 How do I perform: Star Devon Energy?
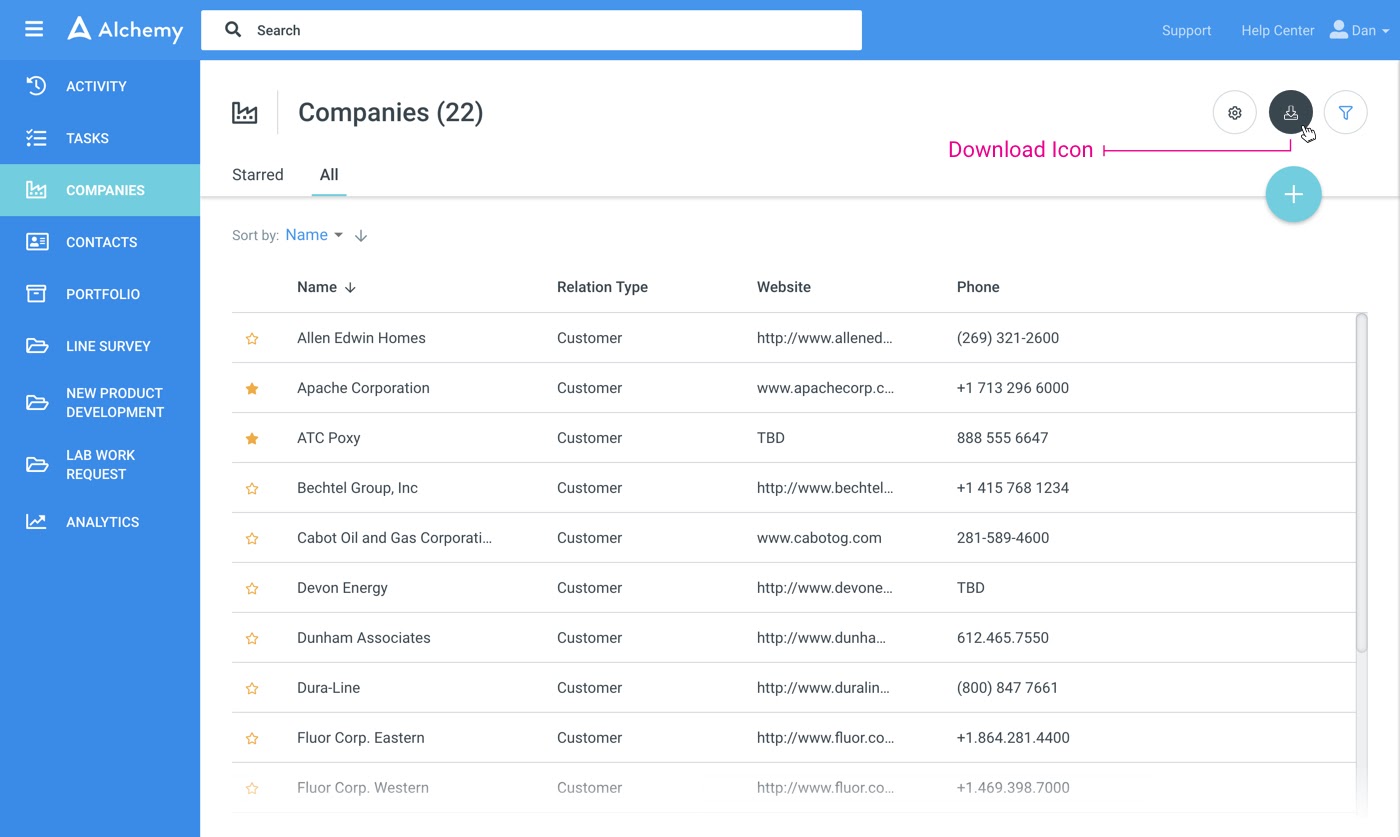coord(252,589)
